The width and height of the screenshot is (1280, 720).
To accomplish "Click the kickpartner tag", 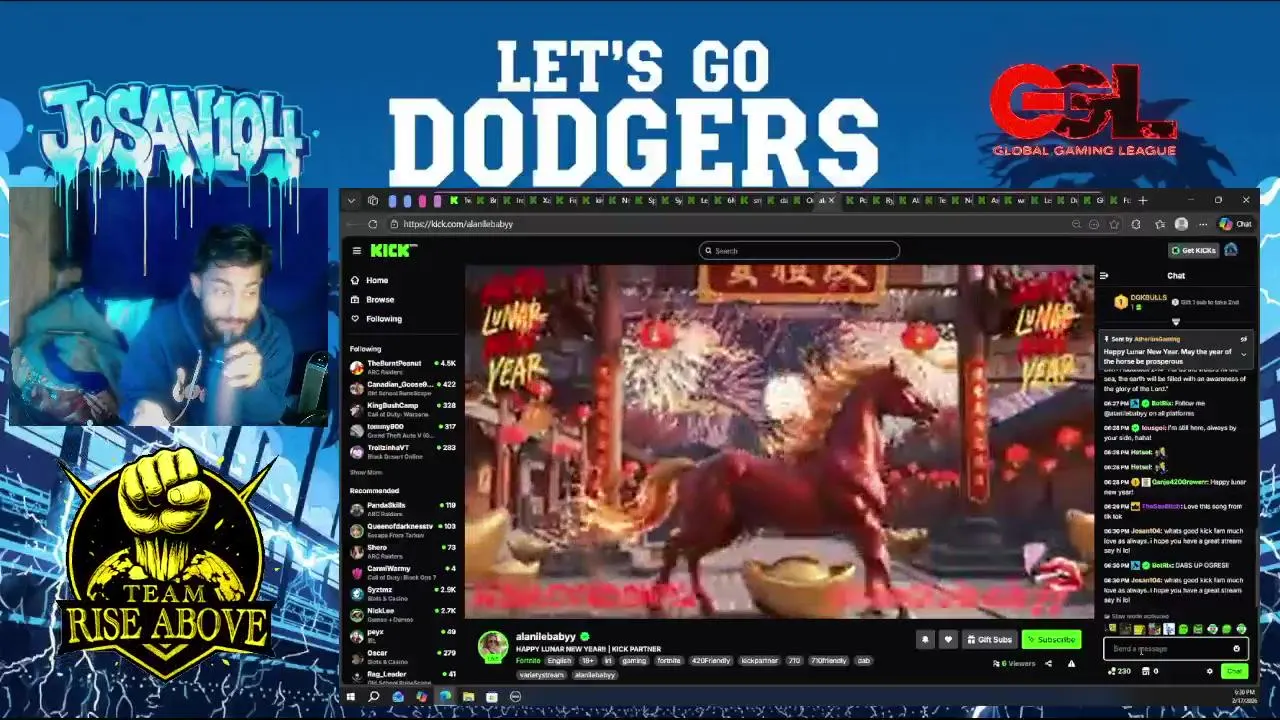I will click(x=759, y=661).
